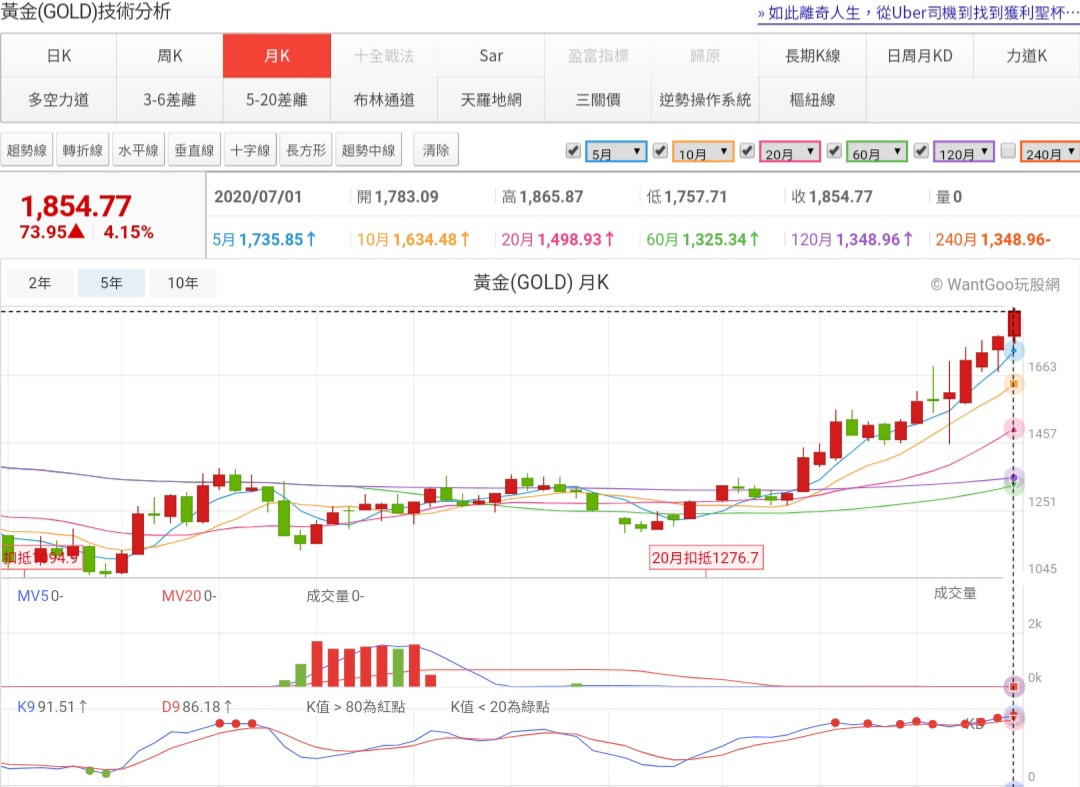
Task: Select the 十字線 crosshair tool
Action: [x=251, y=151]
